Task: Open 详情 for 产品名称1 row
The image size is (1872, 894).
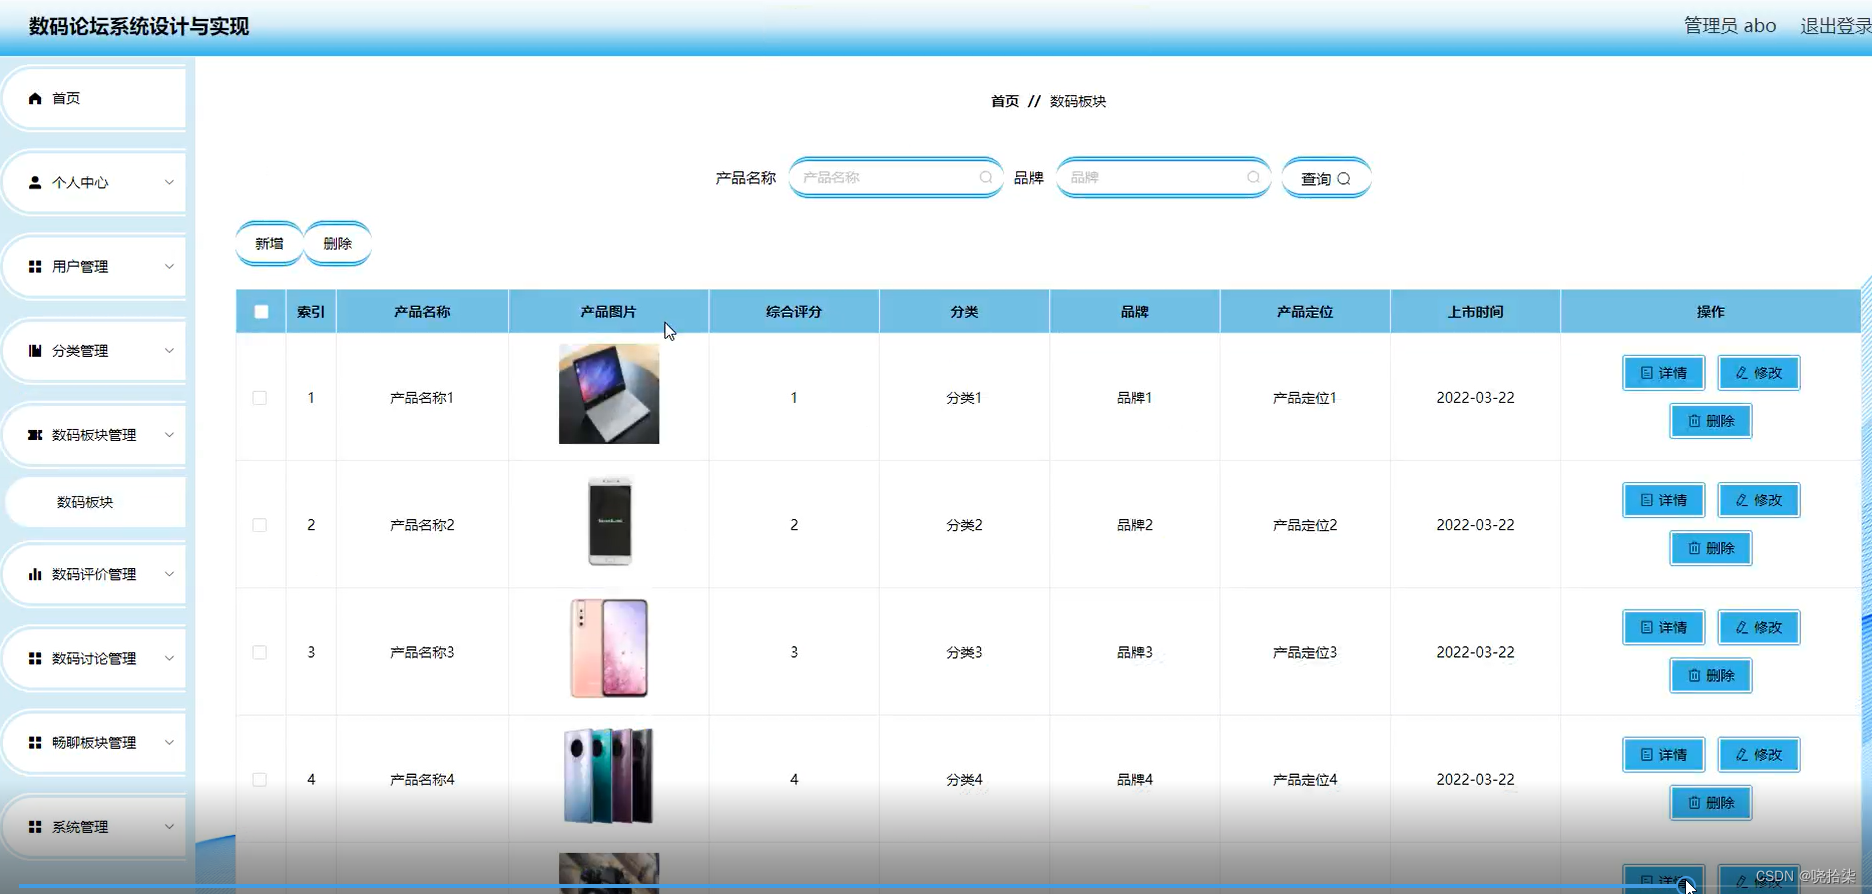Action: 1663,373
